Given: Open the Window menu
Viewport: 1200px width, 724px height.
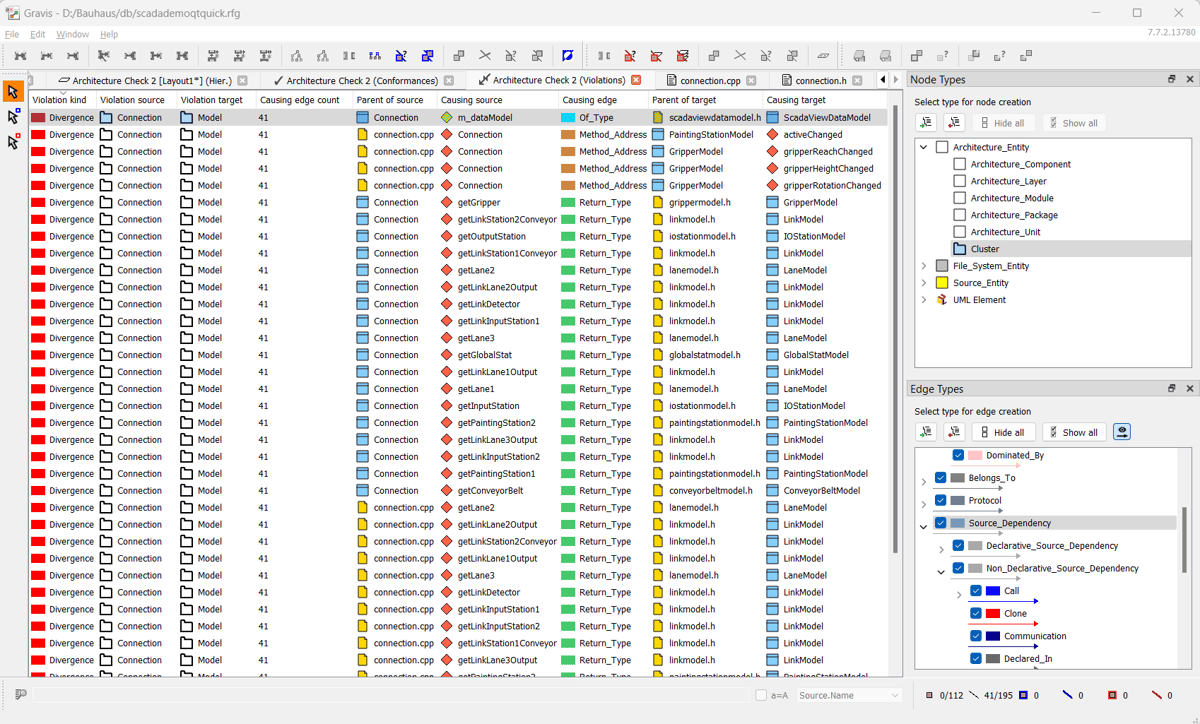Looking at the screenshot, I should [72, 34].
